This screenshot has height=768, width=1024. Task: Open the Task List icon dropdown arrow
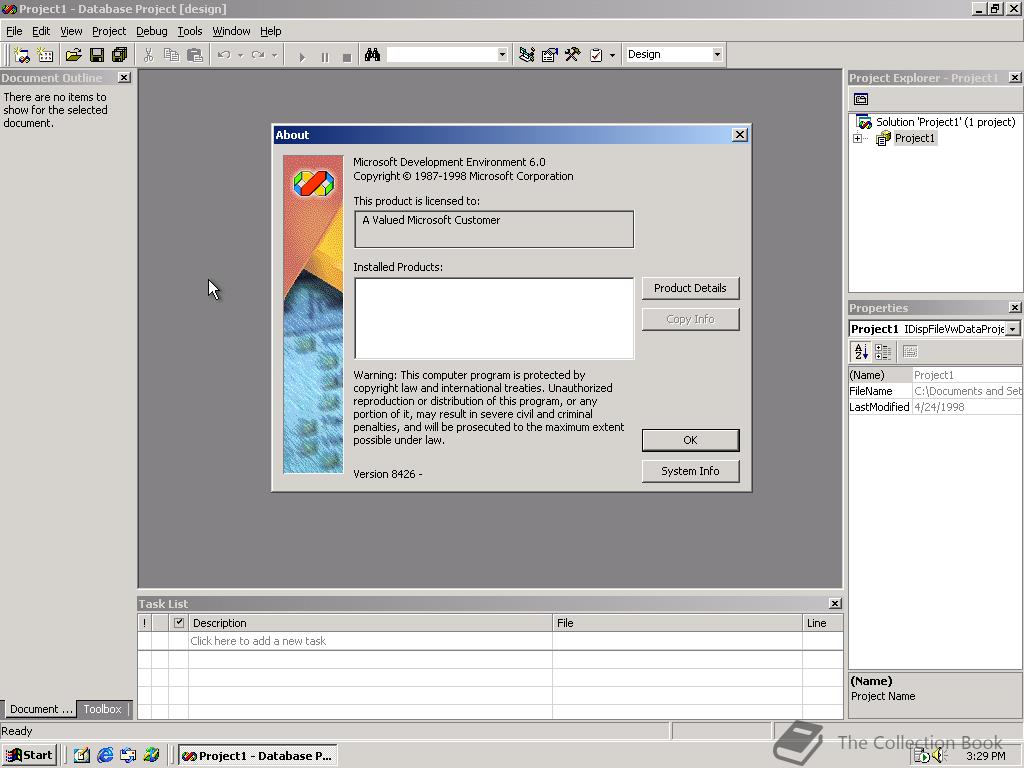(x=612, y=56)
